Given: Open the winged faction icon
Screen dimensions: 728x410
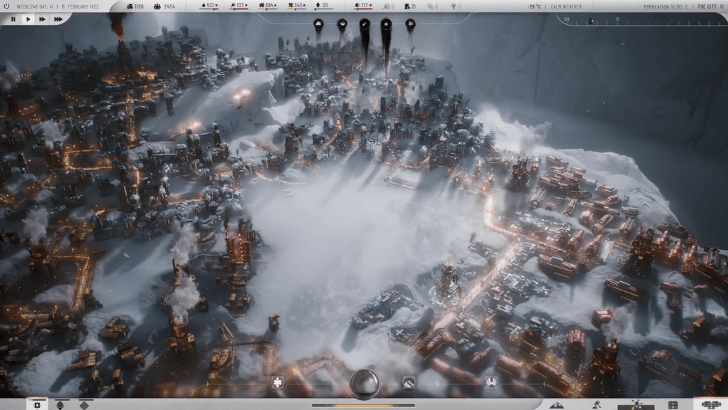Looking at the screenshot, I should click(492, 383).
